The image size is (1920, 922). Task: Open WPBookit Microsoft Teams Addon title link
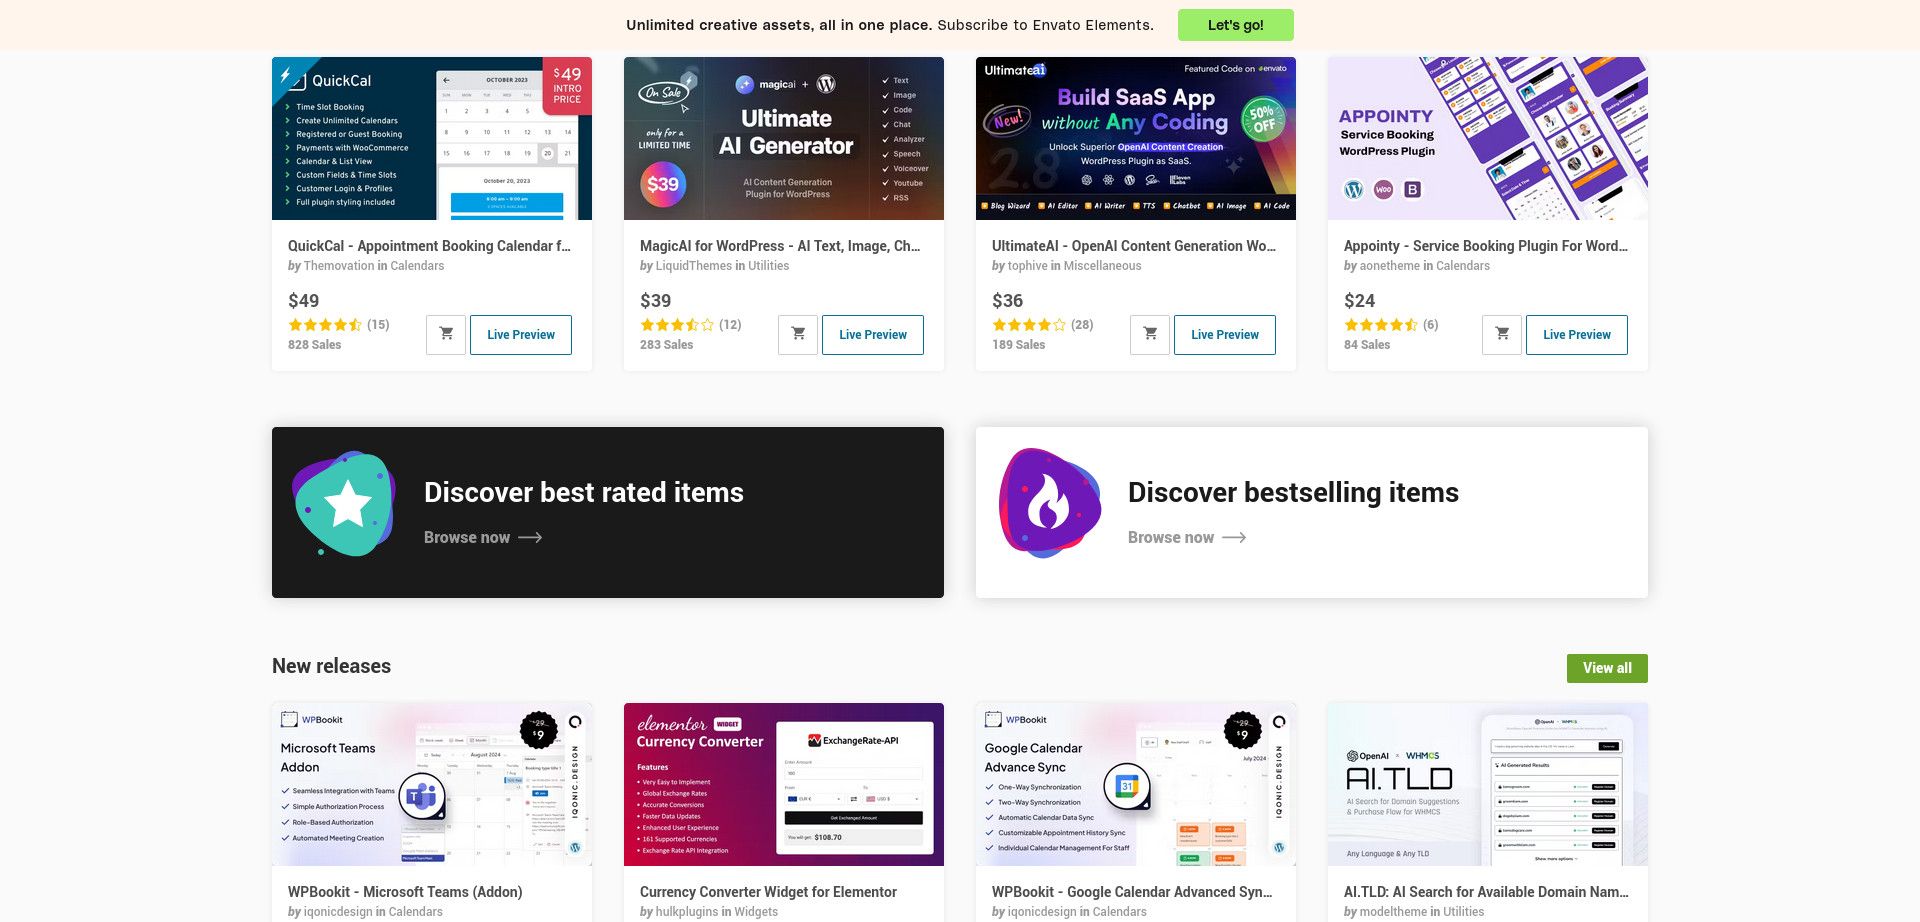(405, 892)
